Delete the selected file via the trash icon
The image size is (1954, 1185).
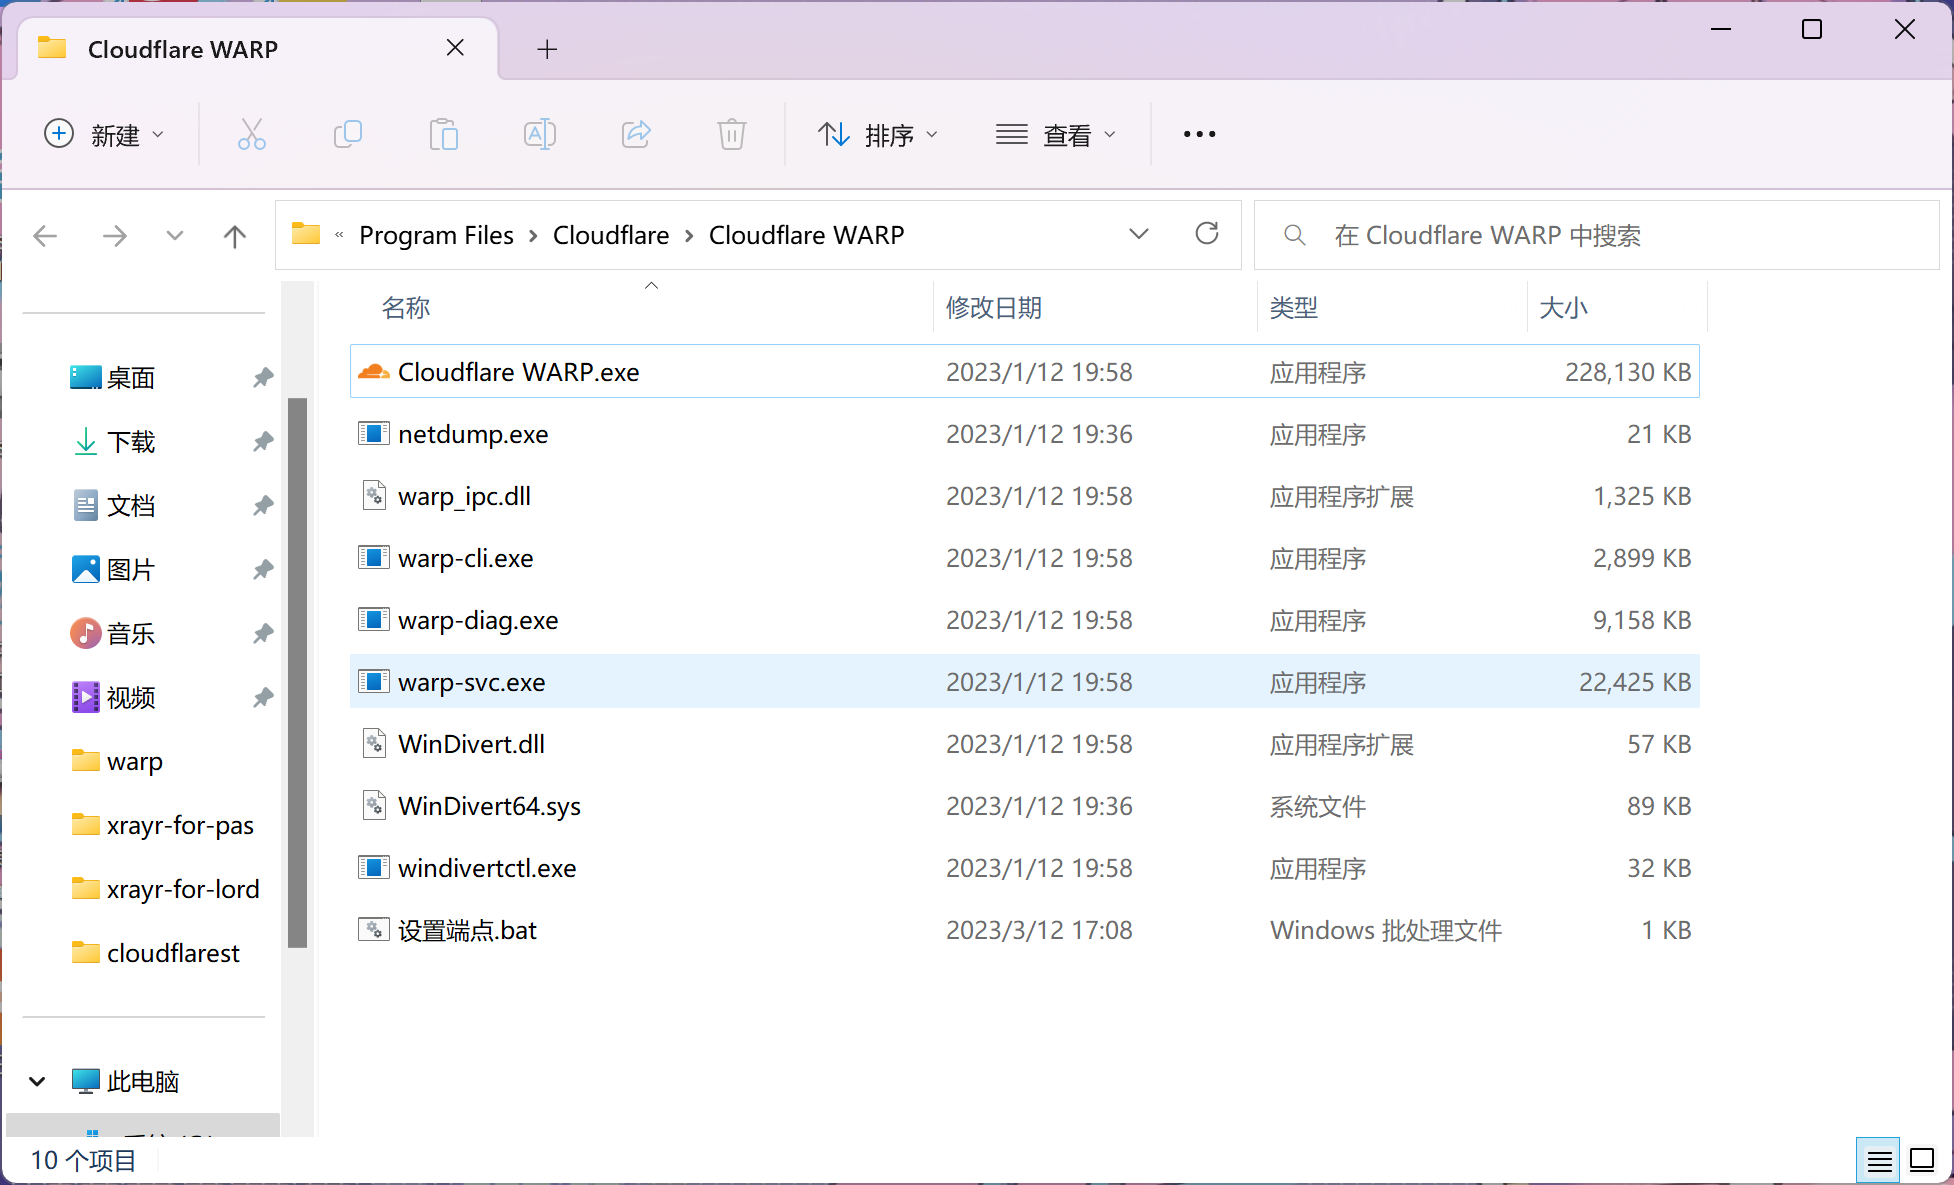pyautogui.click(x=731, y=134)
